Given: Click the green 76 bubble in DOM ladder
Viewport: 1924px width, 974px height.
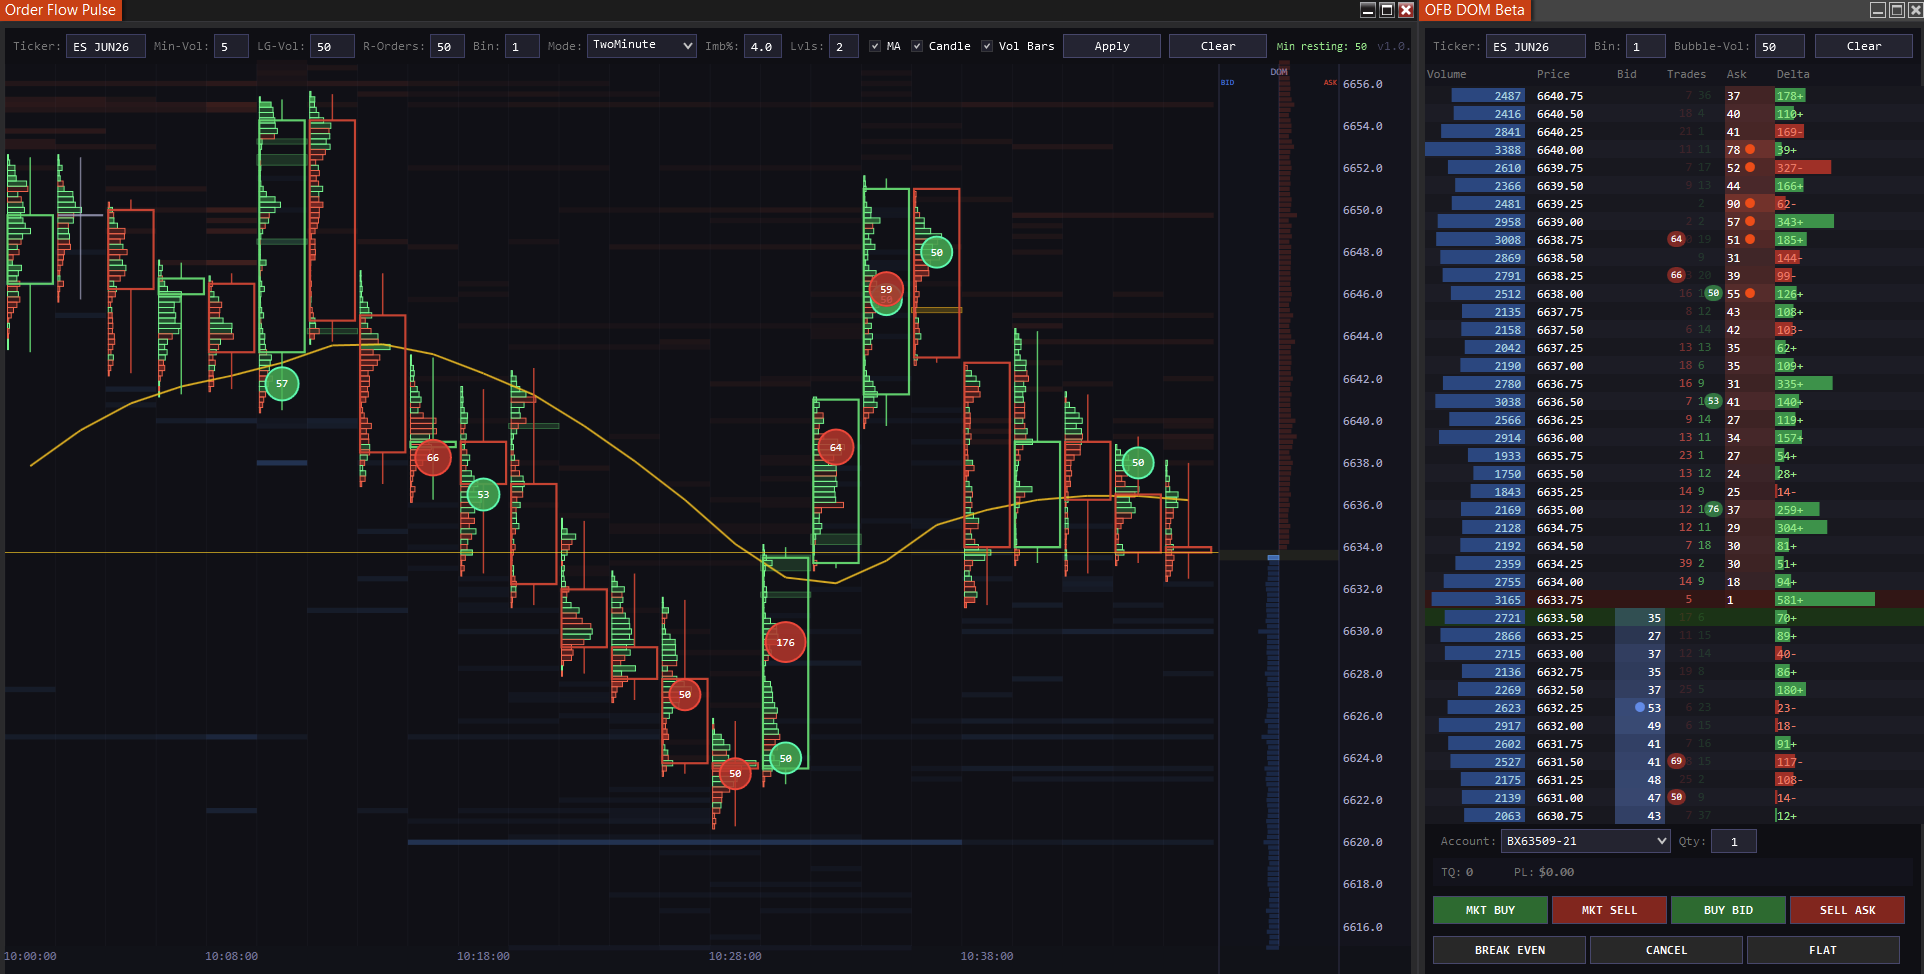Looking at the screenshot, I should click(x=1713, y=509).
